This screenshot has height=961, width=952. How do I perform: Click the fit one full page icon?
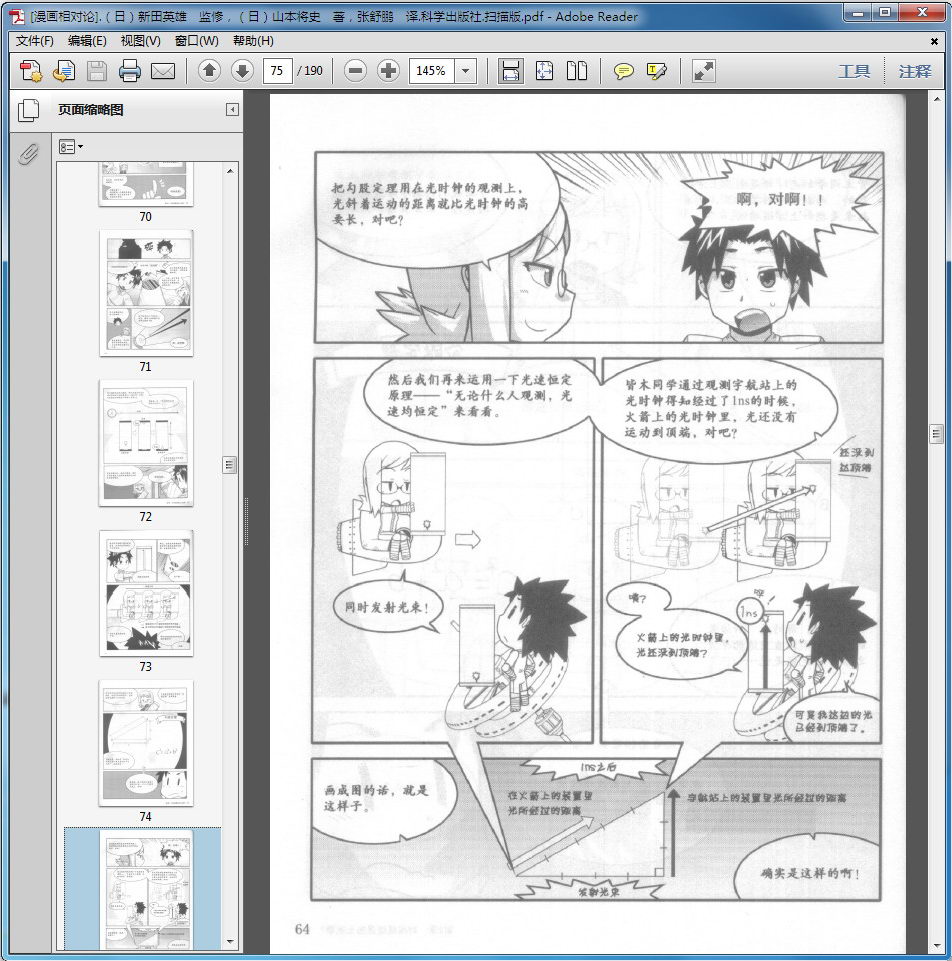pyautogui.click(x=544, y=71)
